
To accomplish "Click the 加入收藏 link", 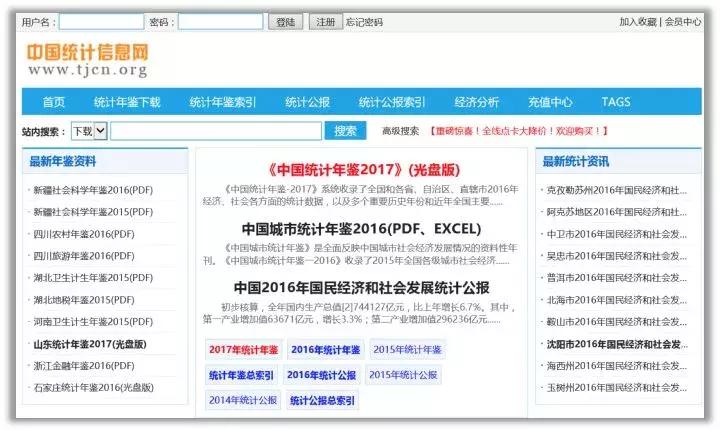I will (x=638, y=22).
